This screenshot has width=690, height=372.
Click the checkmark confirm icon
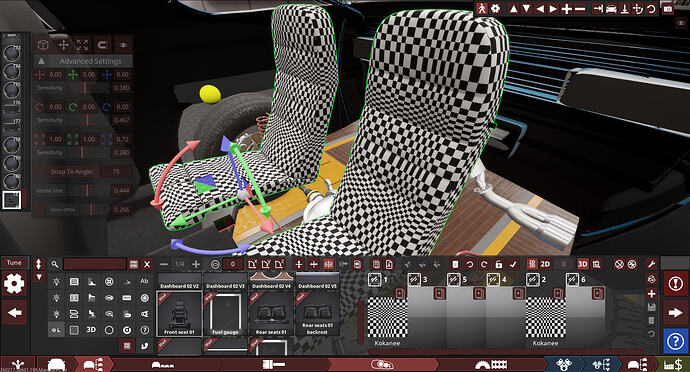tap(513, 264)
